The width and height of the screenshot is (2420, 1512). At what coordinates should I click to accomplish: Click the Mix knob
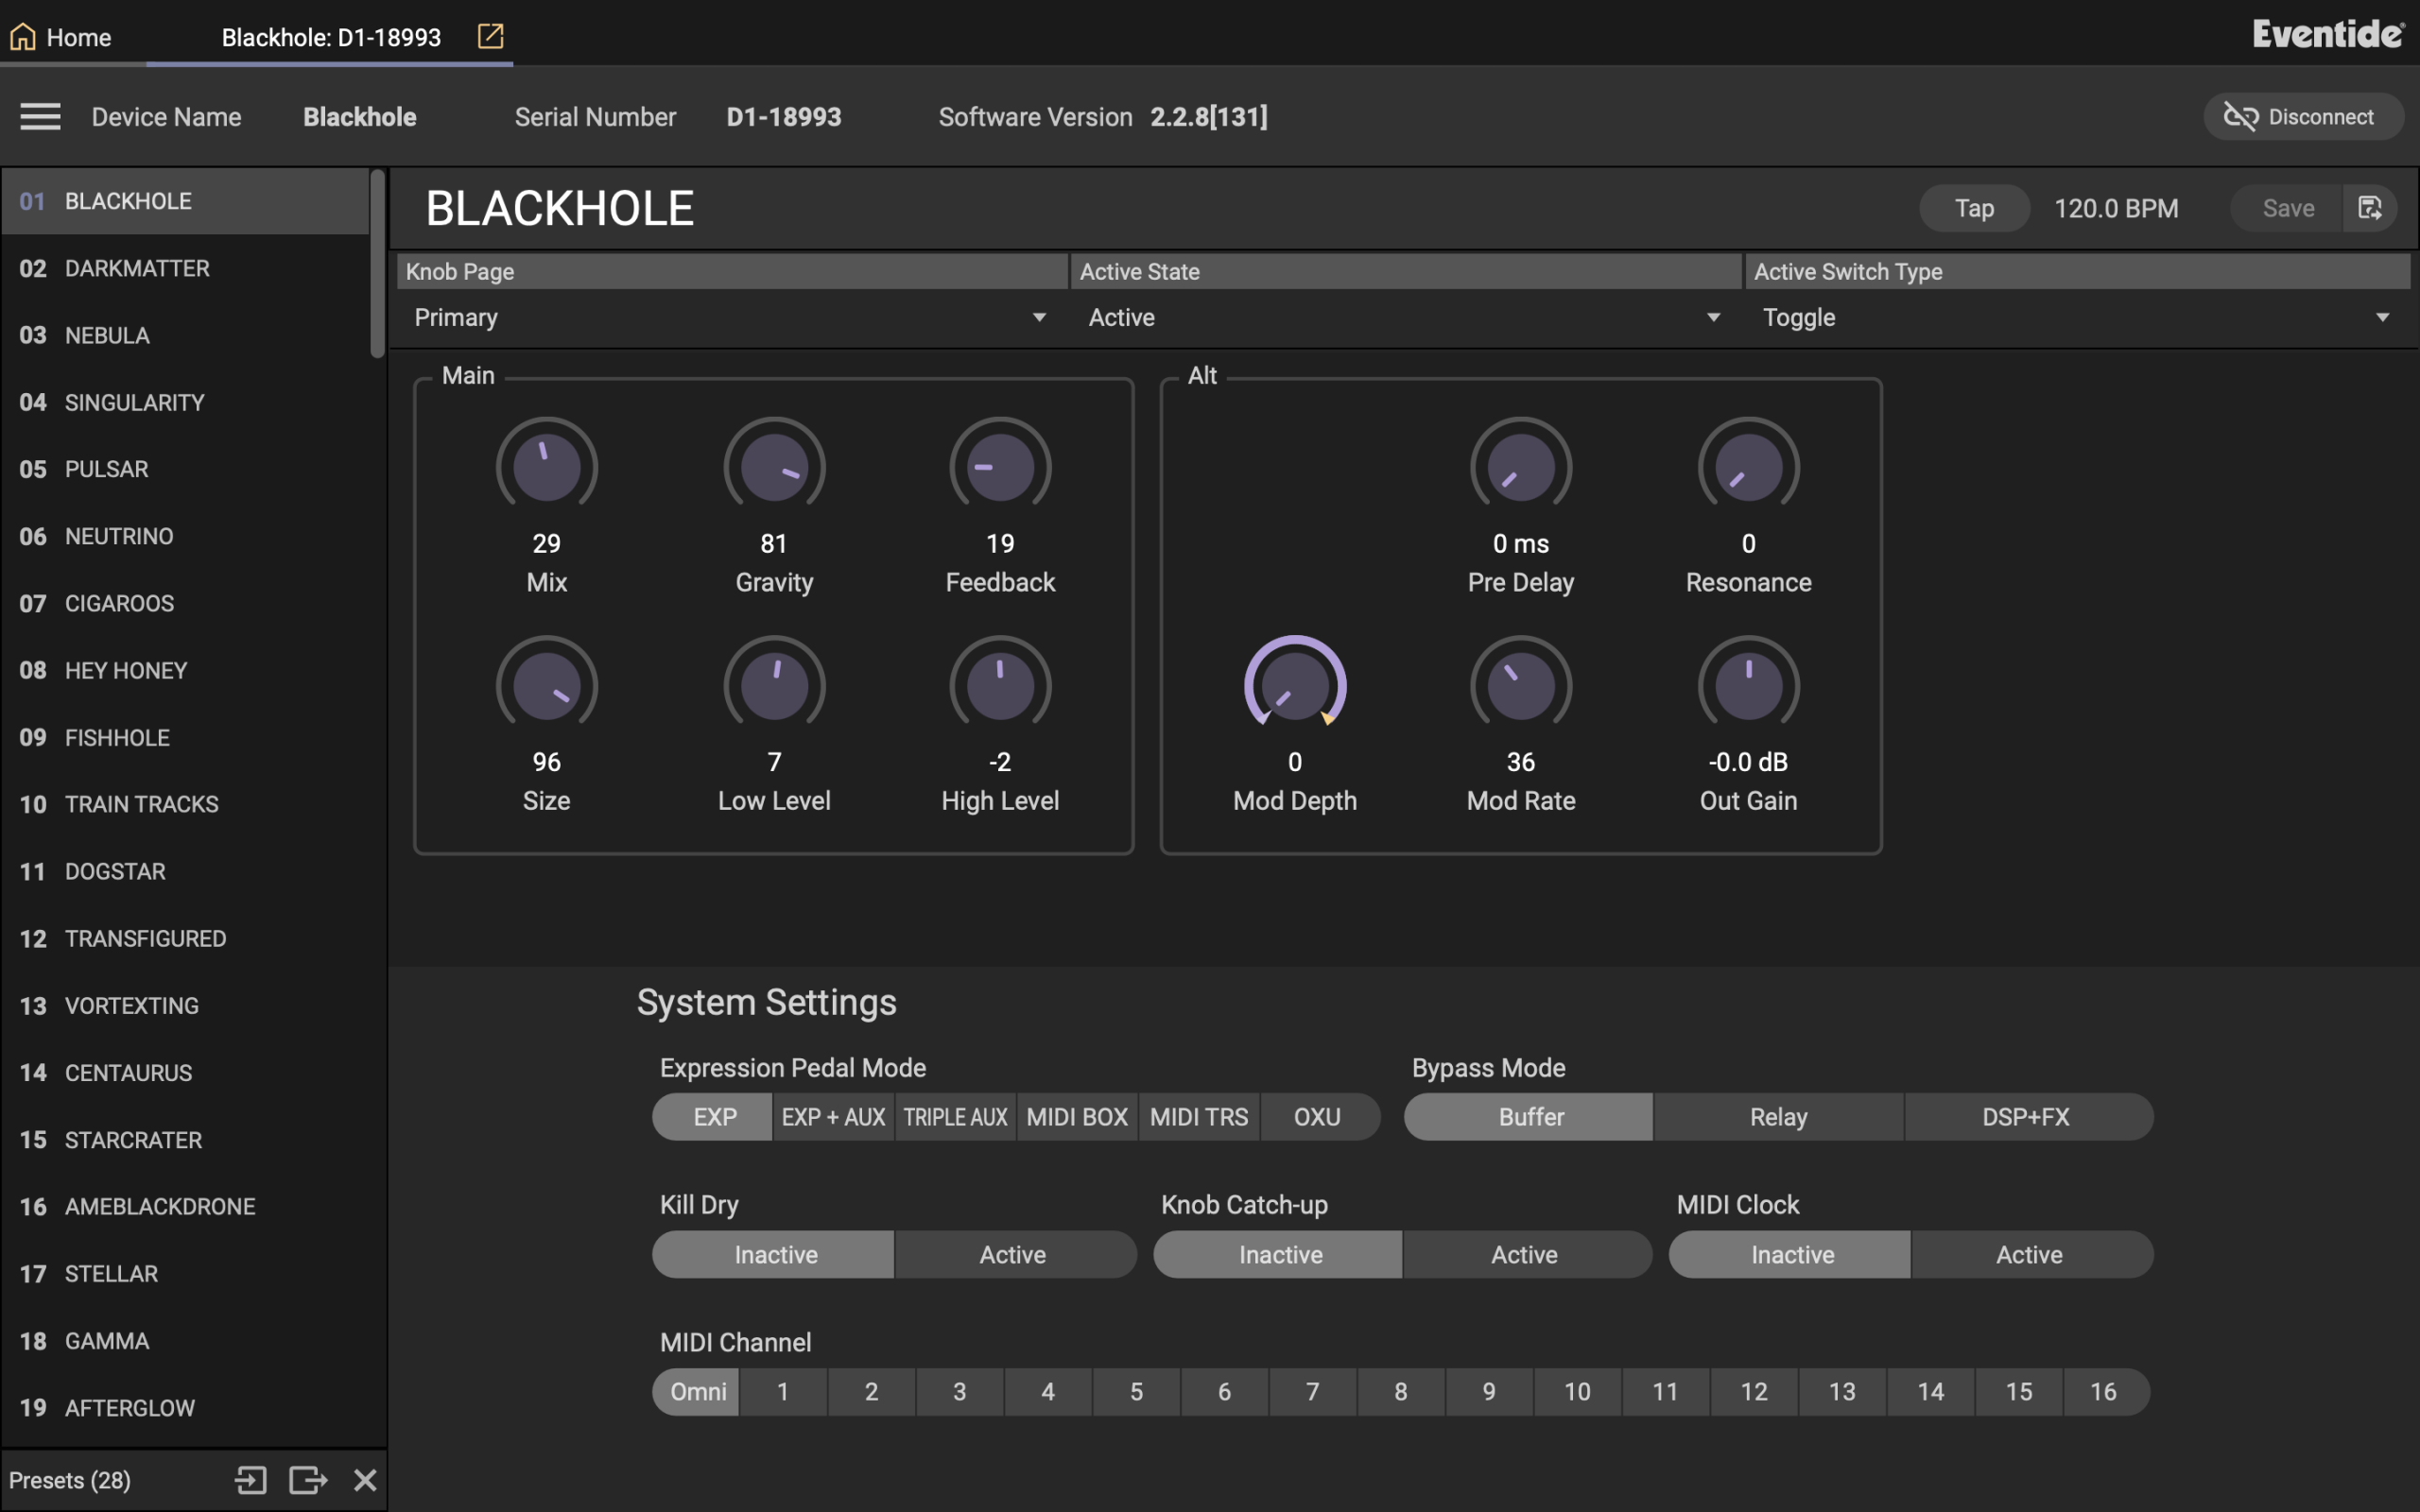[547, 467]
